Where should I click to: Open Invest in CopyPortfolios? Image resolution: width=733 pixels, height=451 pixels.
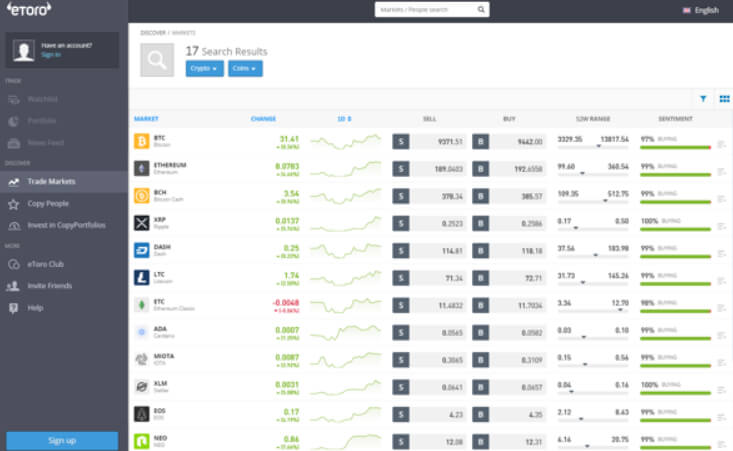[64, 225]
